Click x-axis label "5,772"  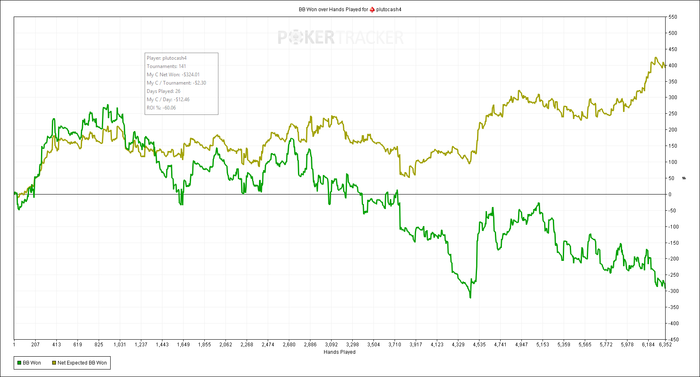click(606, 344)
